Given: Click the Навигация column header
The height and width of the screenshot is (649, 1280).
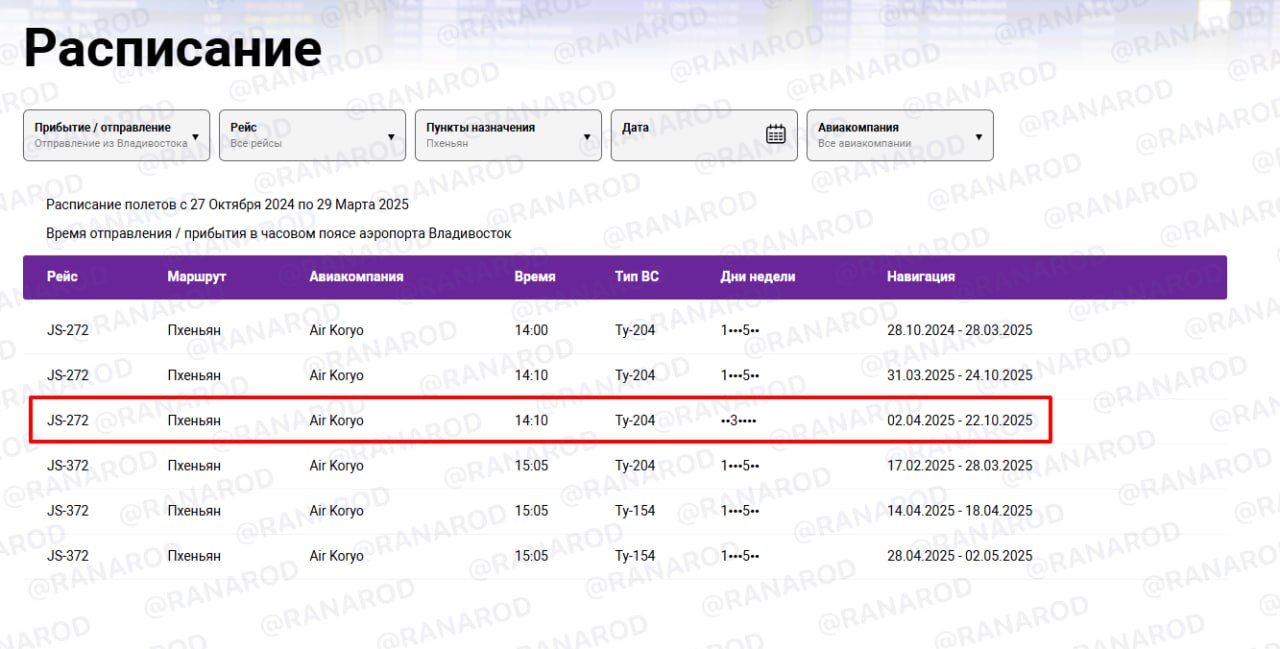Looking at the screenshot, I should pos(920,277).
